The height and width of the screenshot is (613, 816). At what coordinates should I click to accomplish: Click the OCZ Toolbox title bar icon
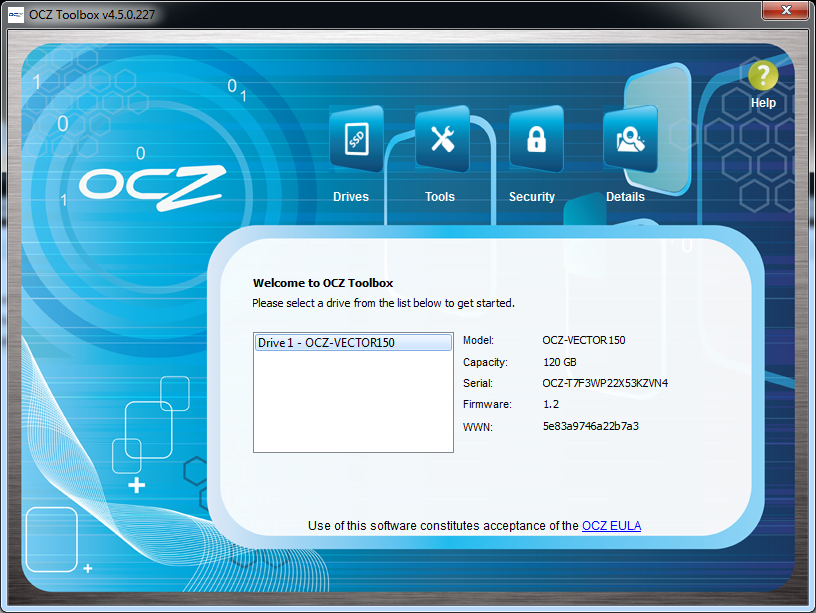click(16, 15)
